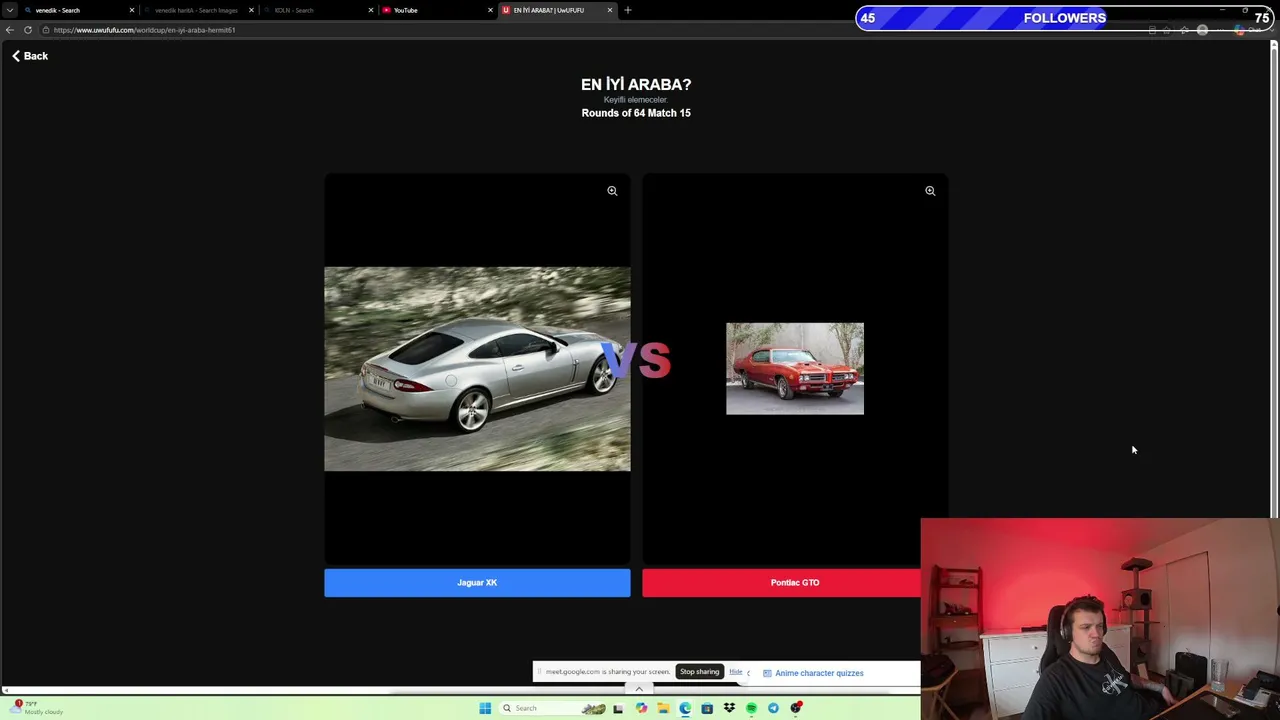This screenshot has height=720, width=1280.
Task: Reload the current page
Action: [28, 30]
